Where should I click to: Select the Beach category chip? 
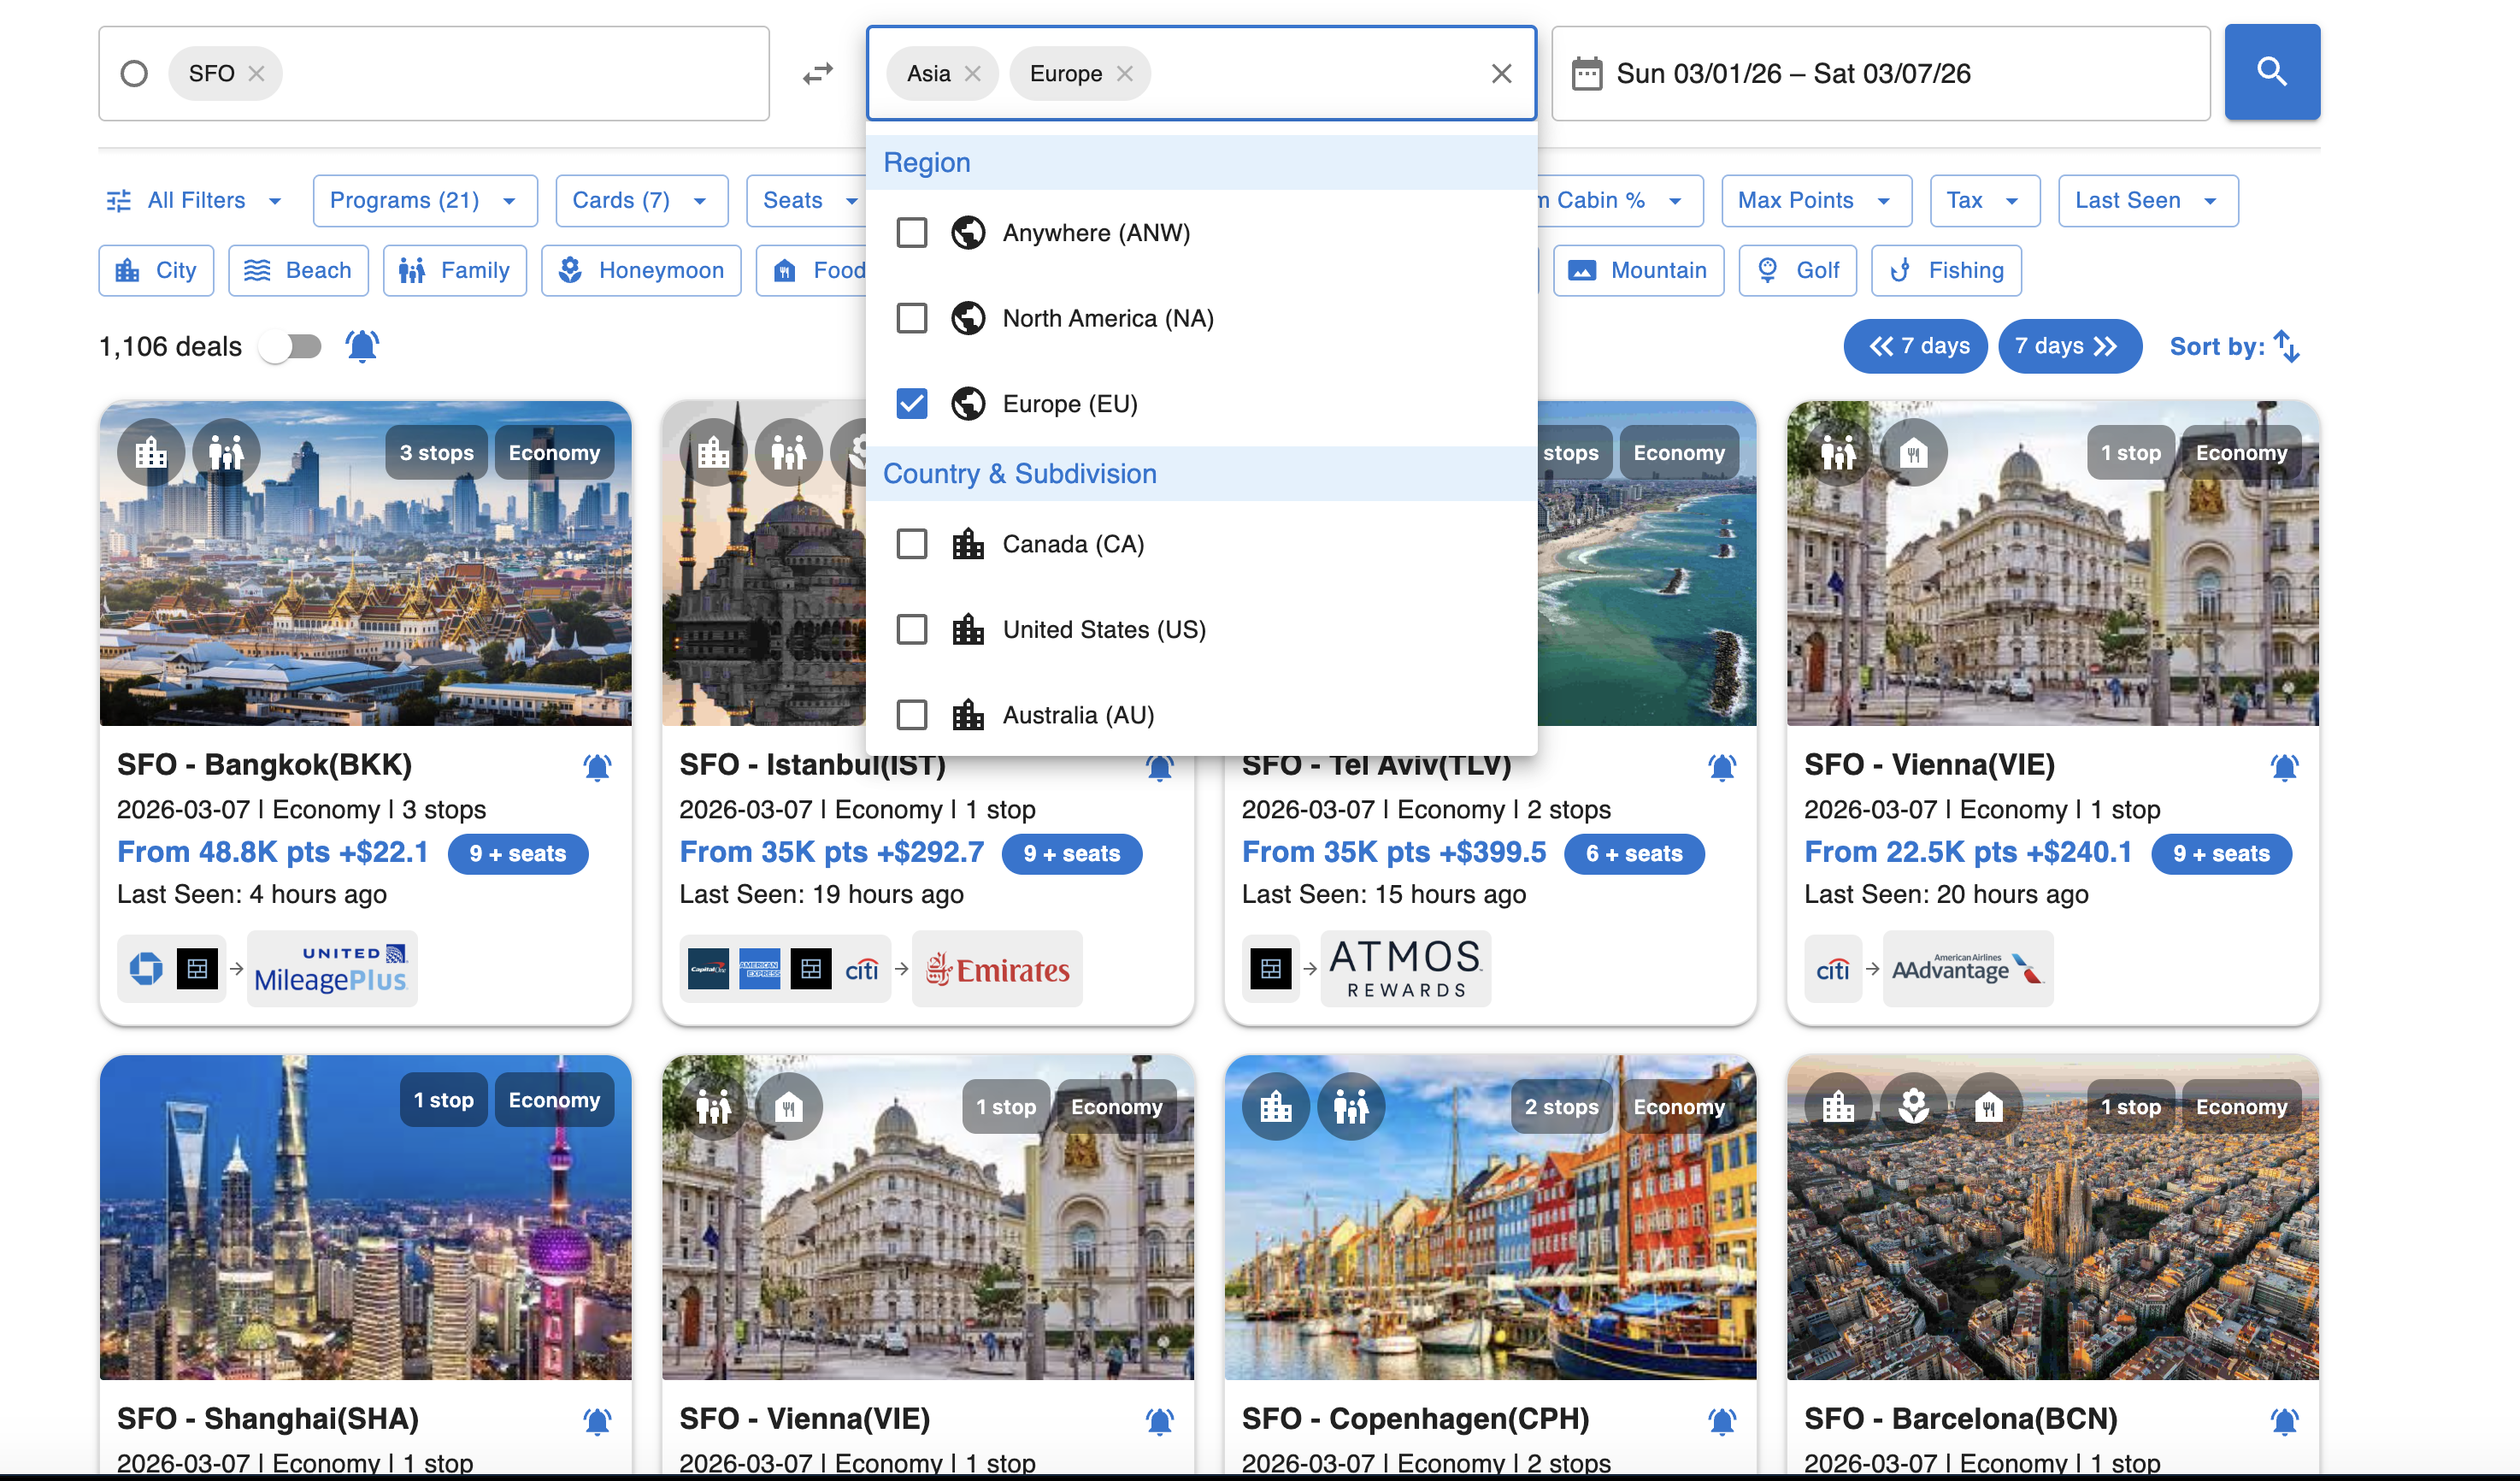tap(298, 270)
